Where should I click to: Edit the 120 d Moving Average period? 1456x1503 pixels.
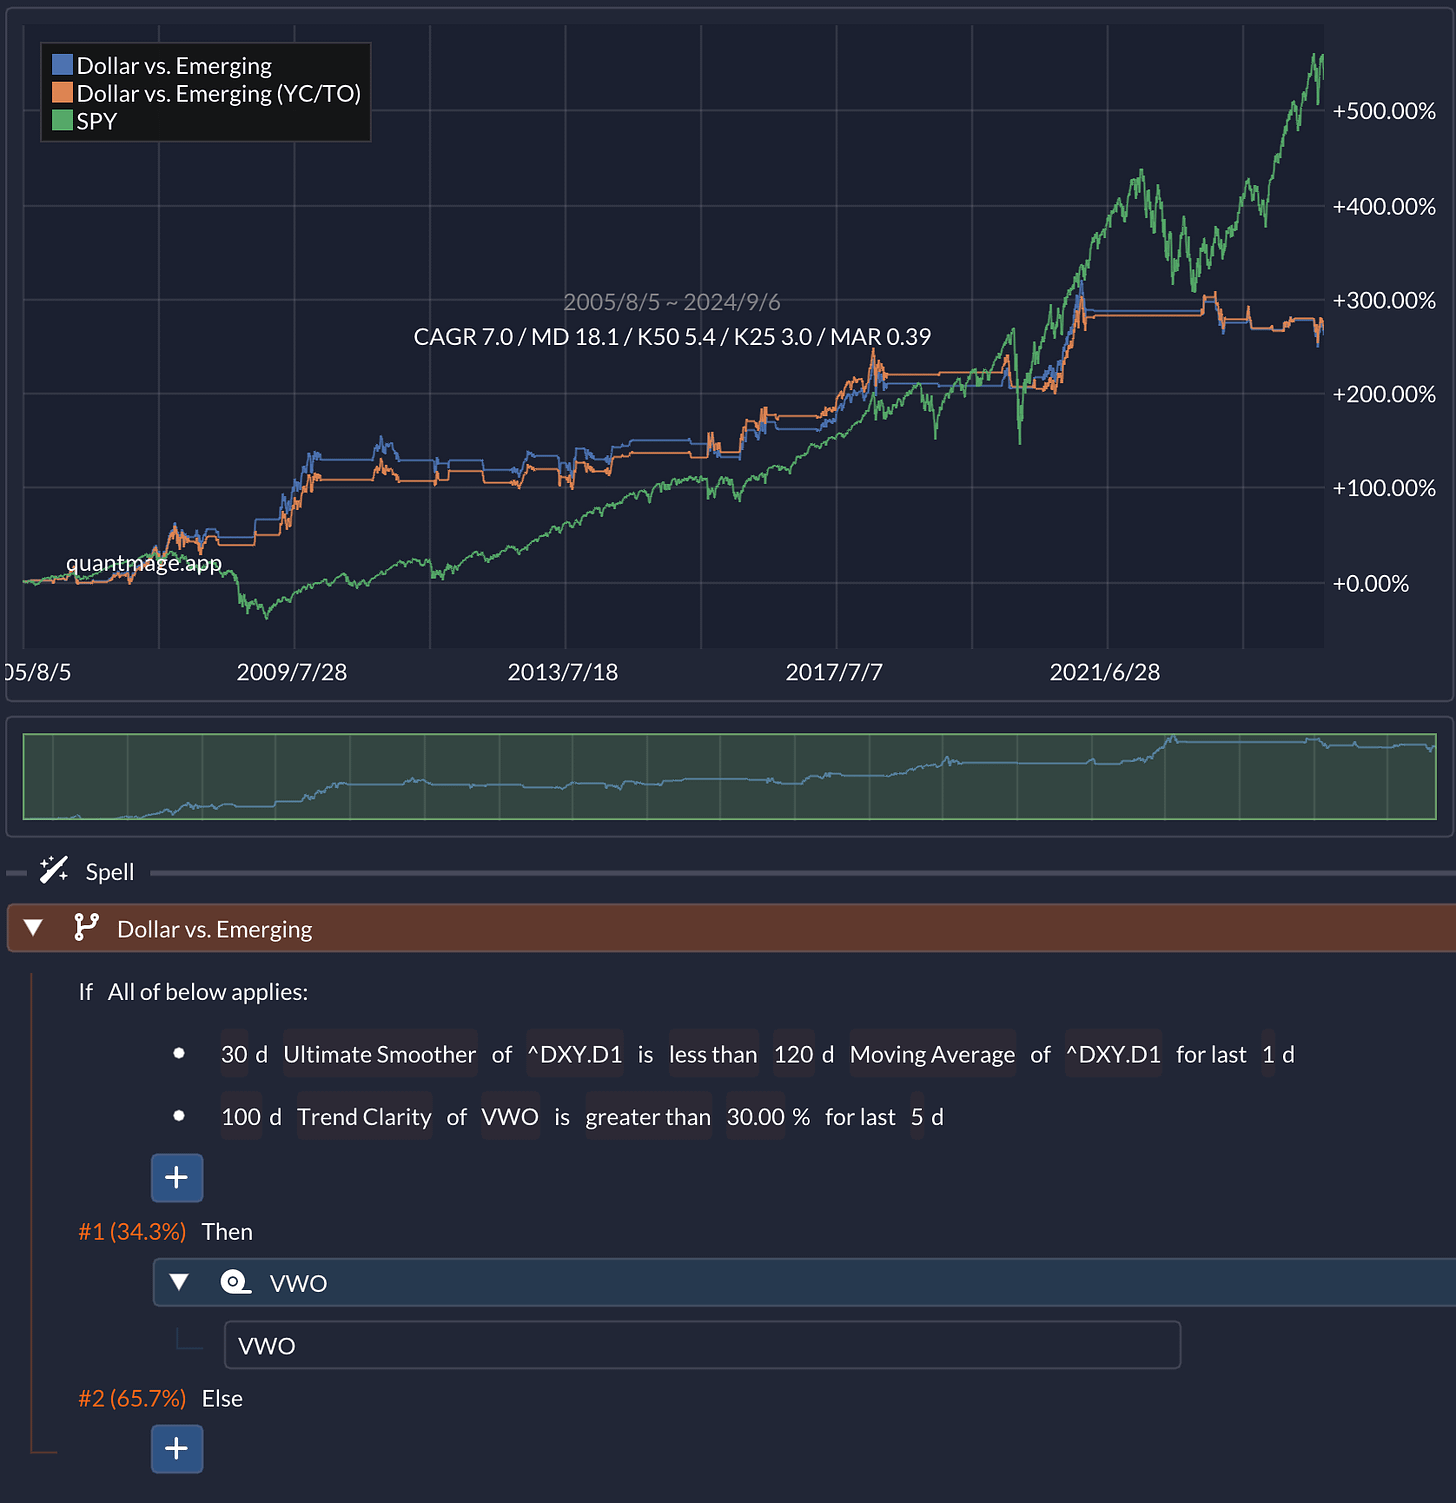click(794, 1054)
